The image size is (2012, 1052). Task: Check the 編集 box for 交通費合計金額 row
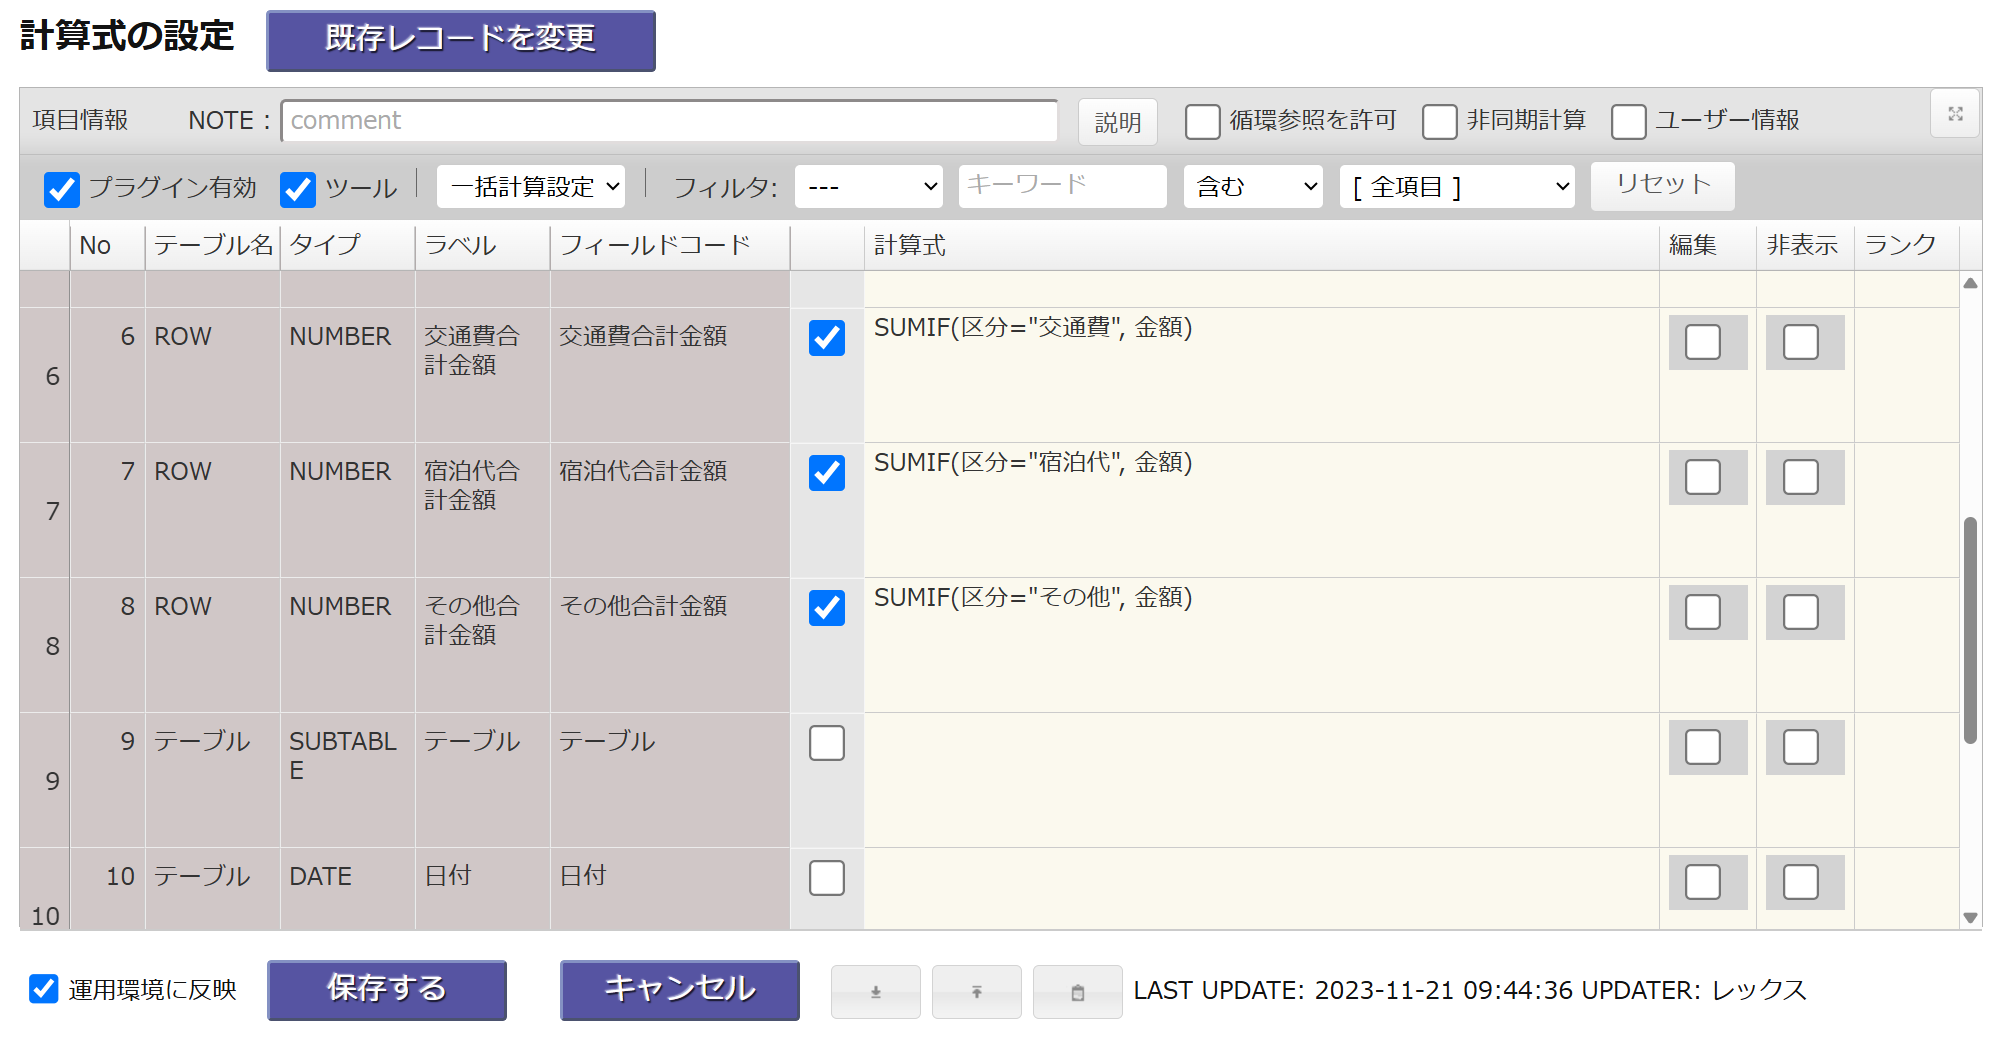(1702, 342)
